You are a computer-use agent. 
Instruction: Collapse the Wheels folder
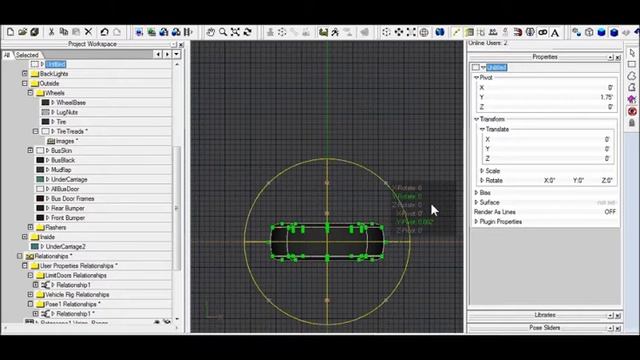click(x=31, y=93)
